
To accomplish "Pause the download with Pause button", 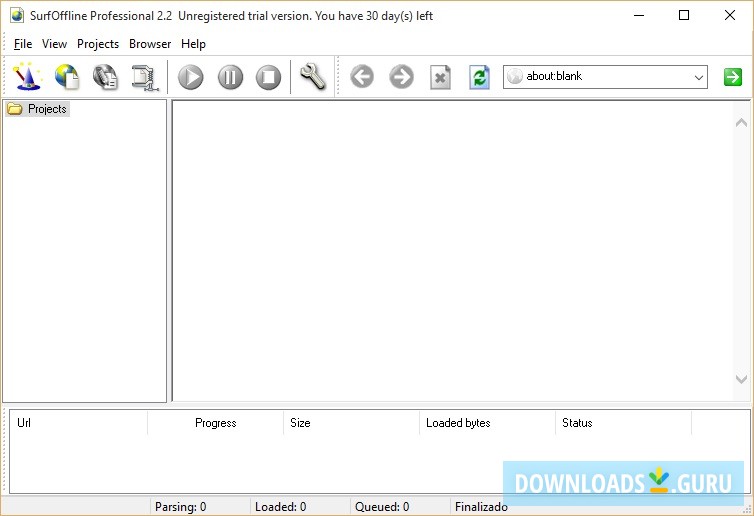I will tap(230, 77).
